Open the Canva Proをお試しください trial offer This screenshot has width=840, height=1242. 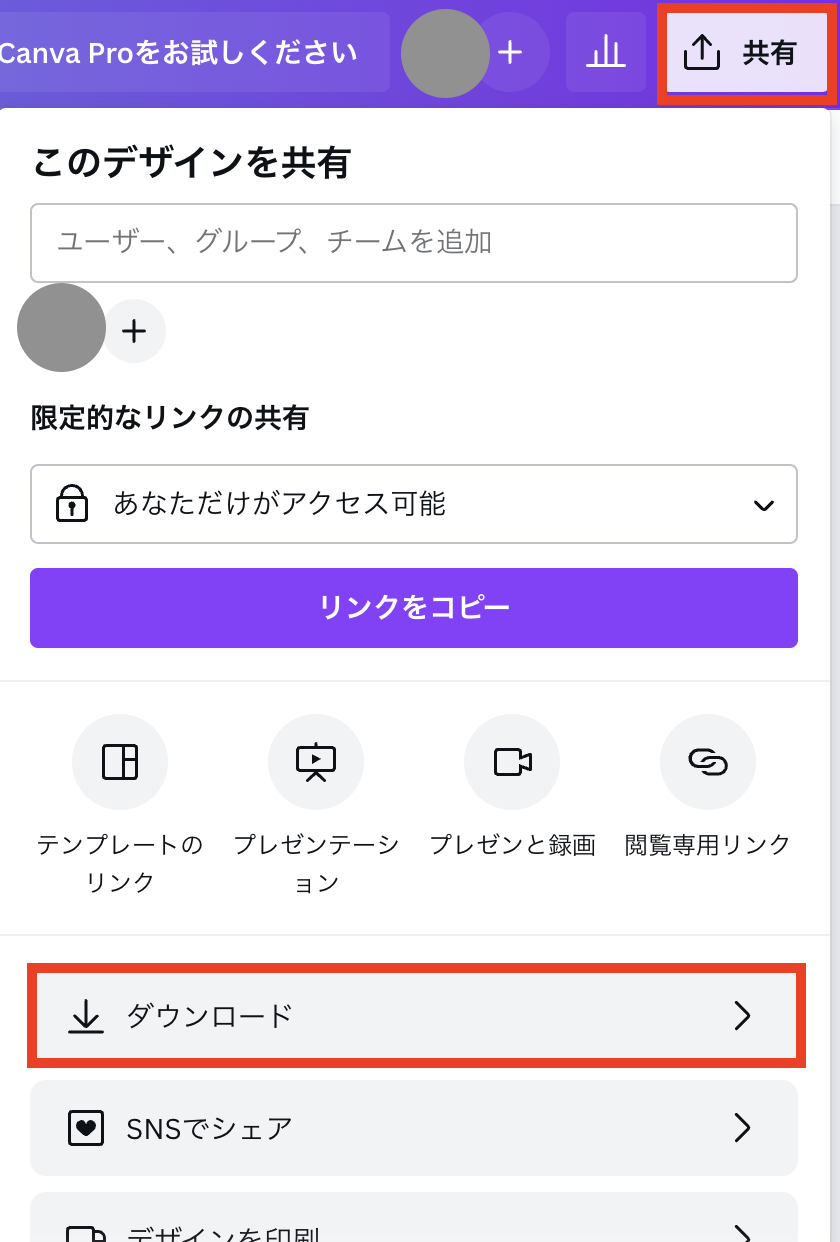180,54
